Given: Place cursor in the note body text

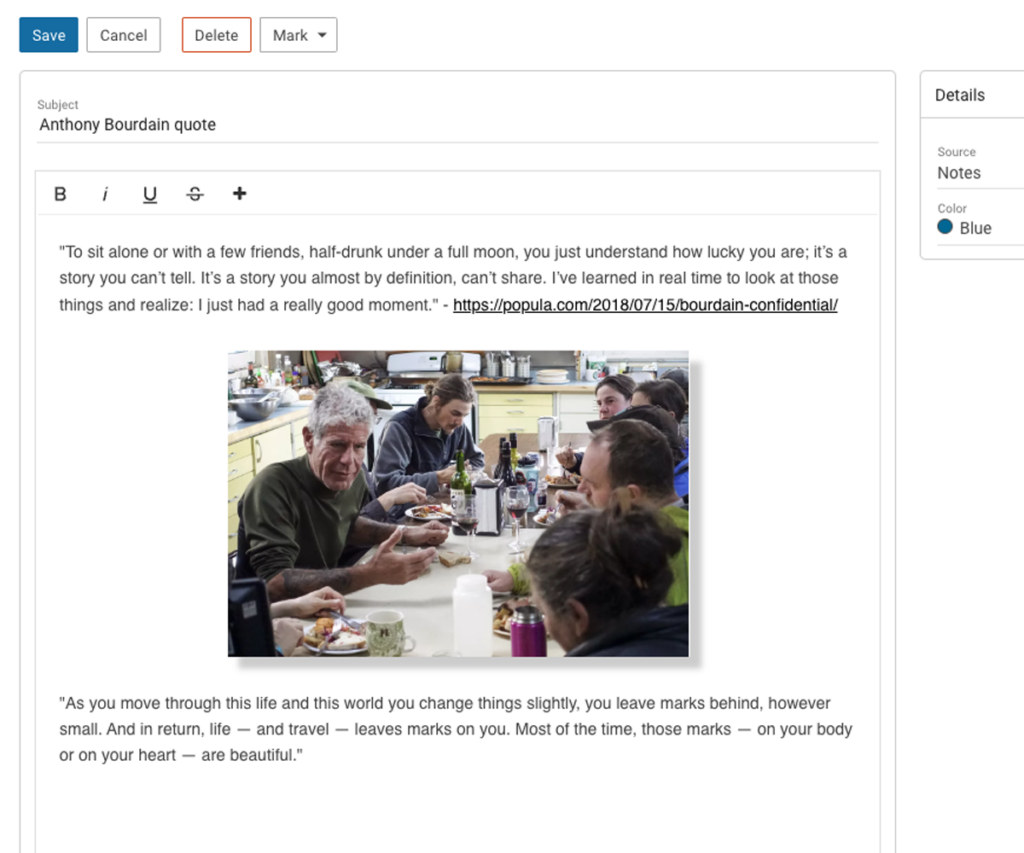Looking at the screenshot, I should click(450, 277).
